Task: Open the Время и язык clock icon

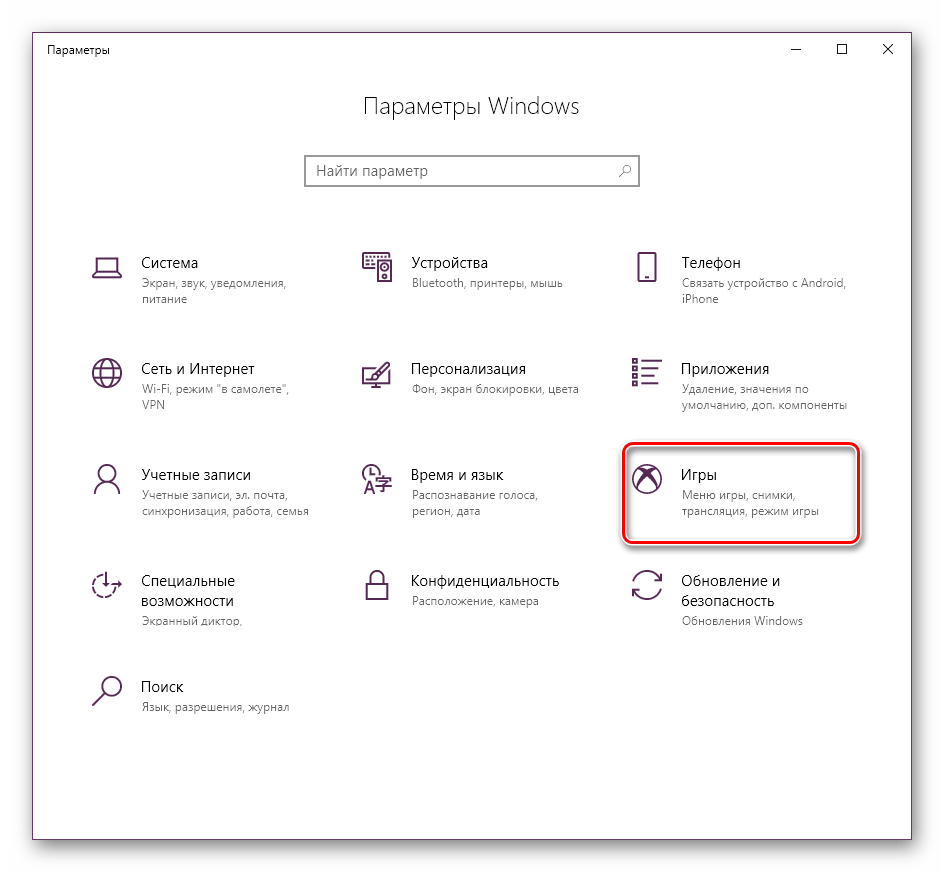Action: coord(376,479)
